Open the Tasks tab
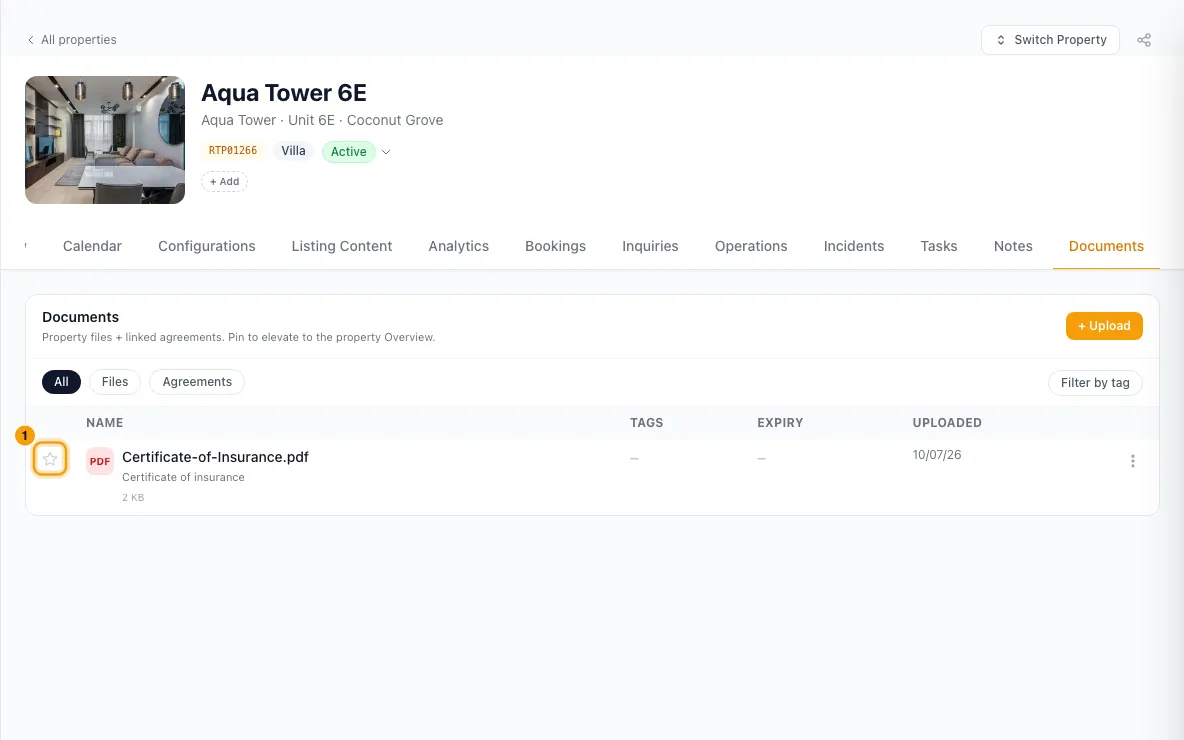 (x=939, y=246)
